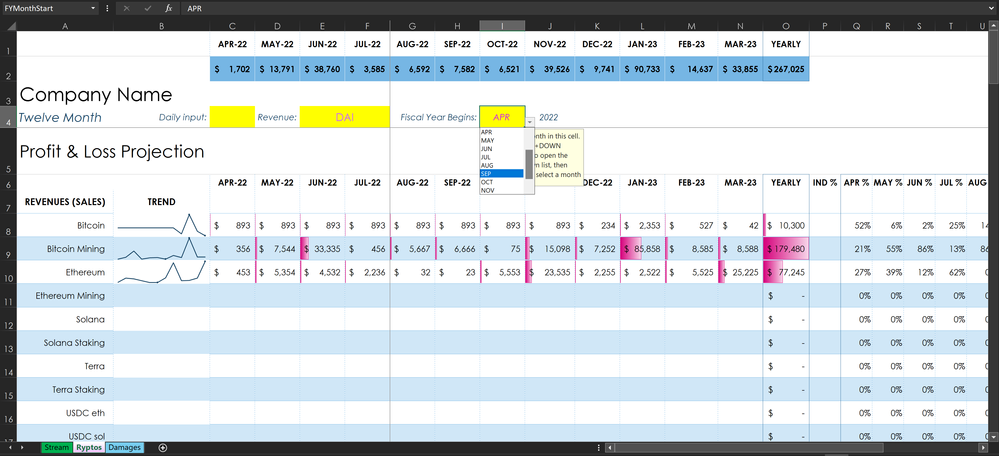Click Bitcoin Mining JUN-22 value 33,335
The height and width of the screenshot is (456, 999).
tap(322, 249)
